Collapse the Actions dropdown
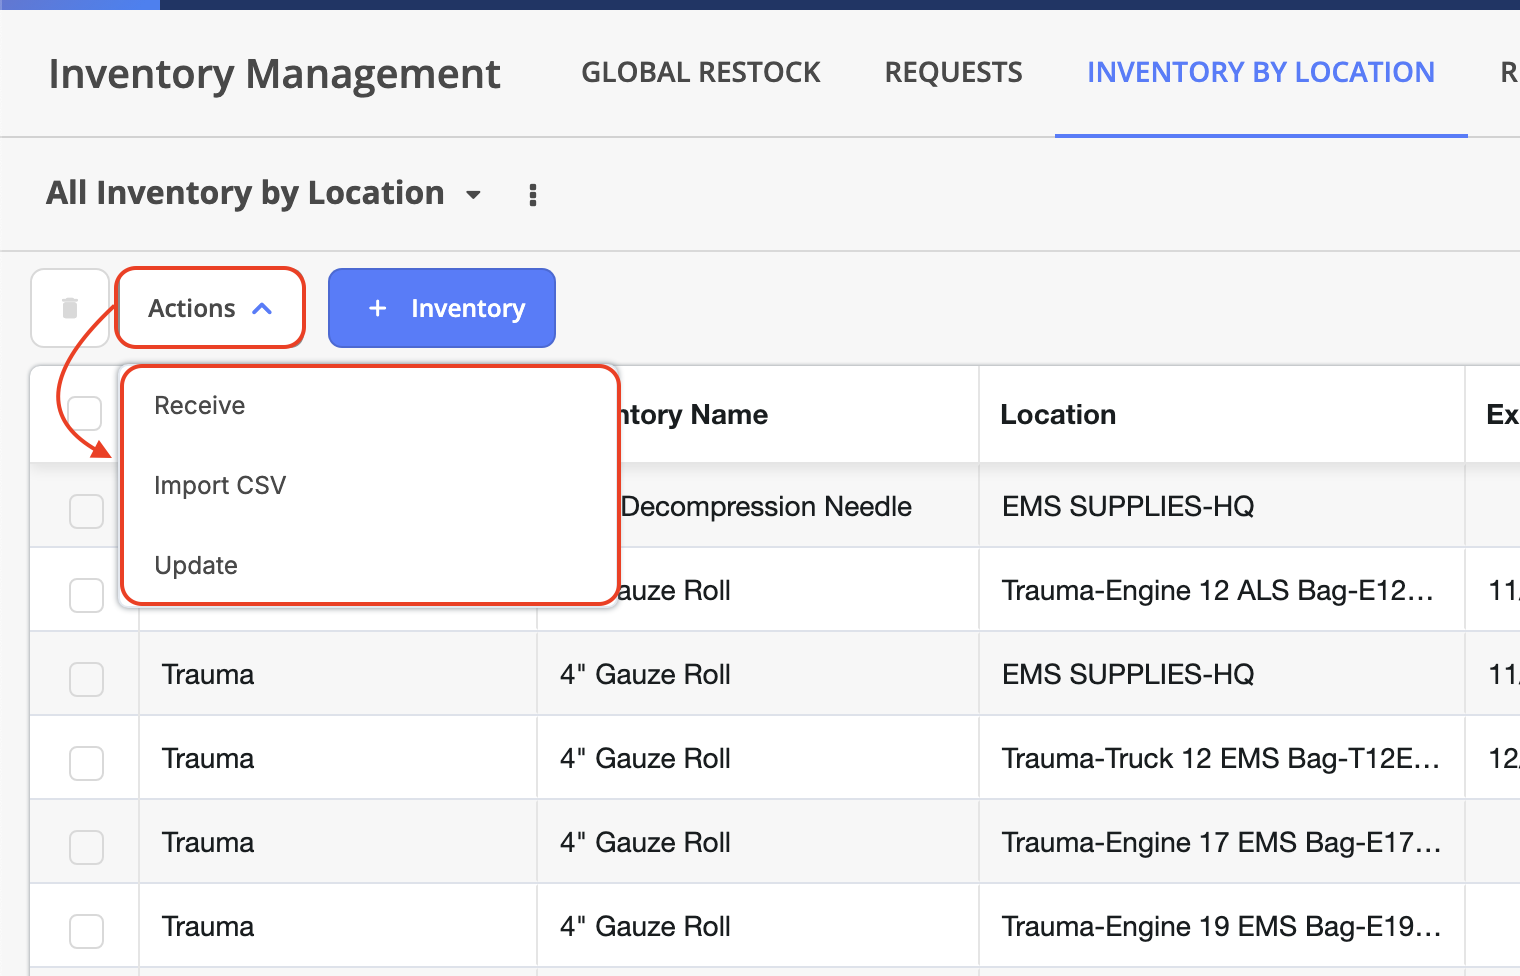This screenshot has height=976, width=1520. pyautogui.click(x=210, y=308)
